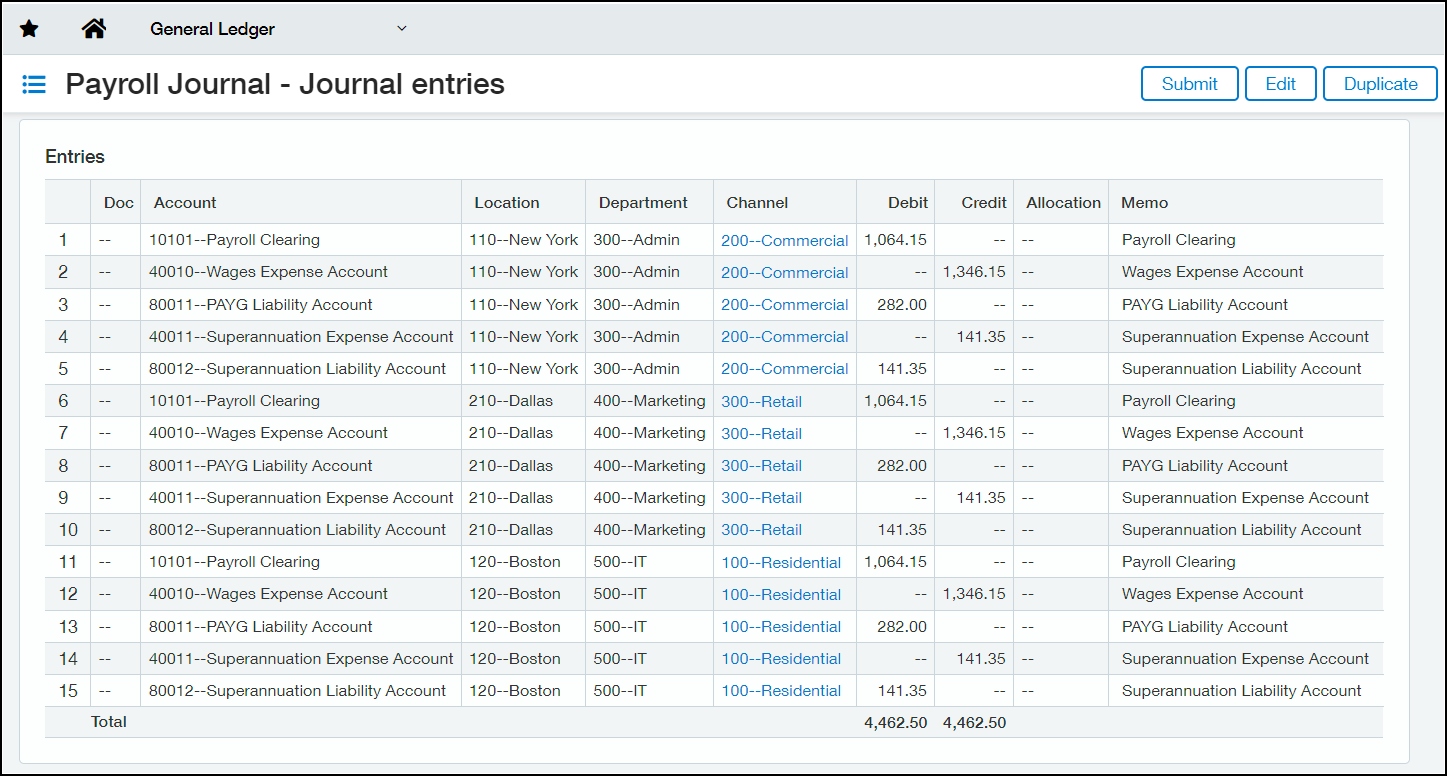Select the Credit column header
The height and width of the screenshot is (776, 1447).
pyautogui.click(x=983, y=202)
